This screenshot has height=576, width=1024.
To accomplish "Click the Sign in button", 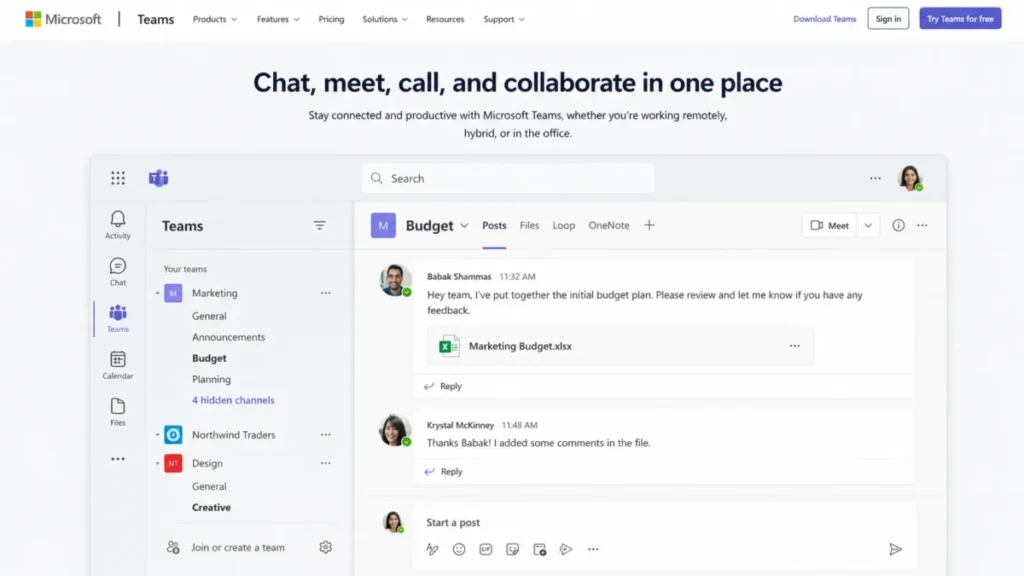I will [x=888, y=19].
